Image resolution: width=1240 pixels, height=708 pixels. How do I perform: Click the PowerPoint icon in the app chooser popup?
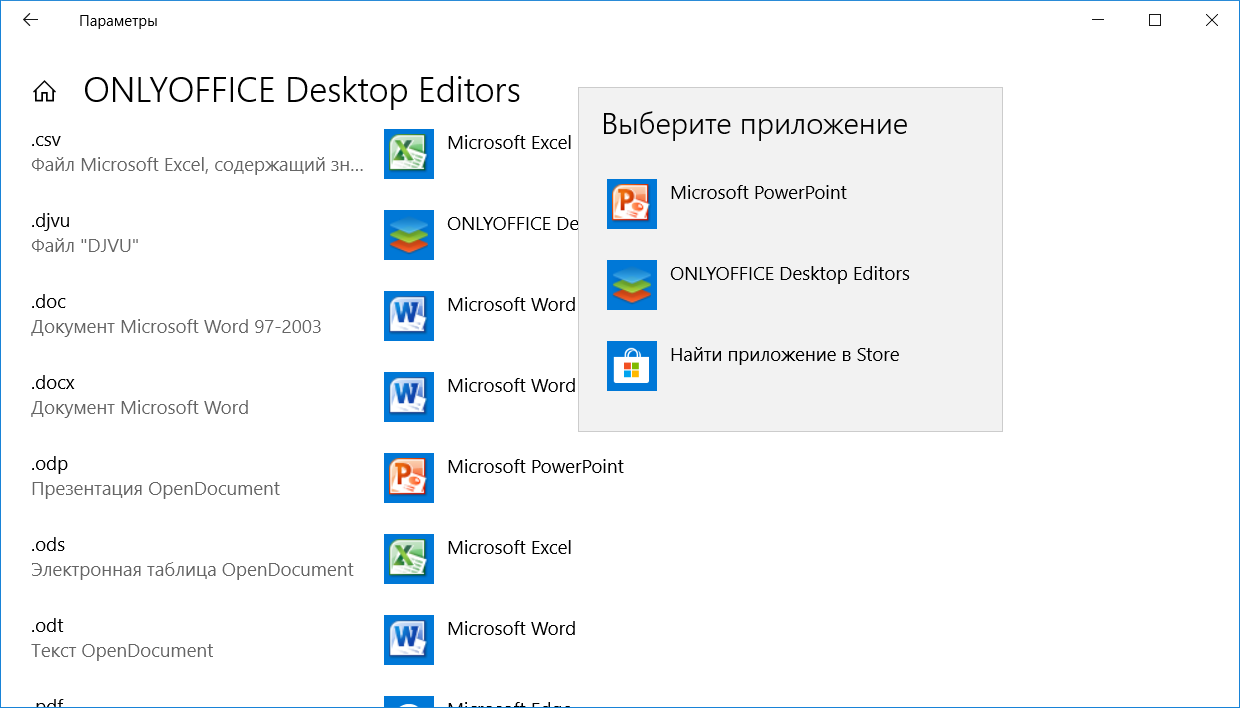pyautogui.click(x=632, y=204)
